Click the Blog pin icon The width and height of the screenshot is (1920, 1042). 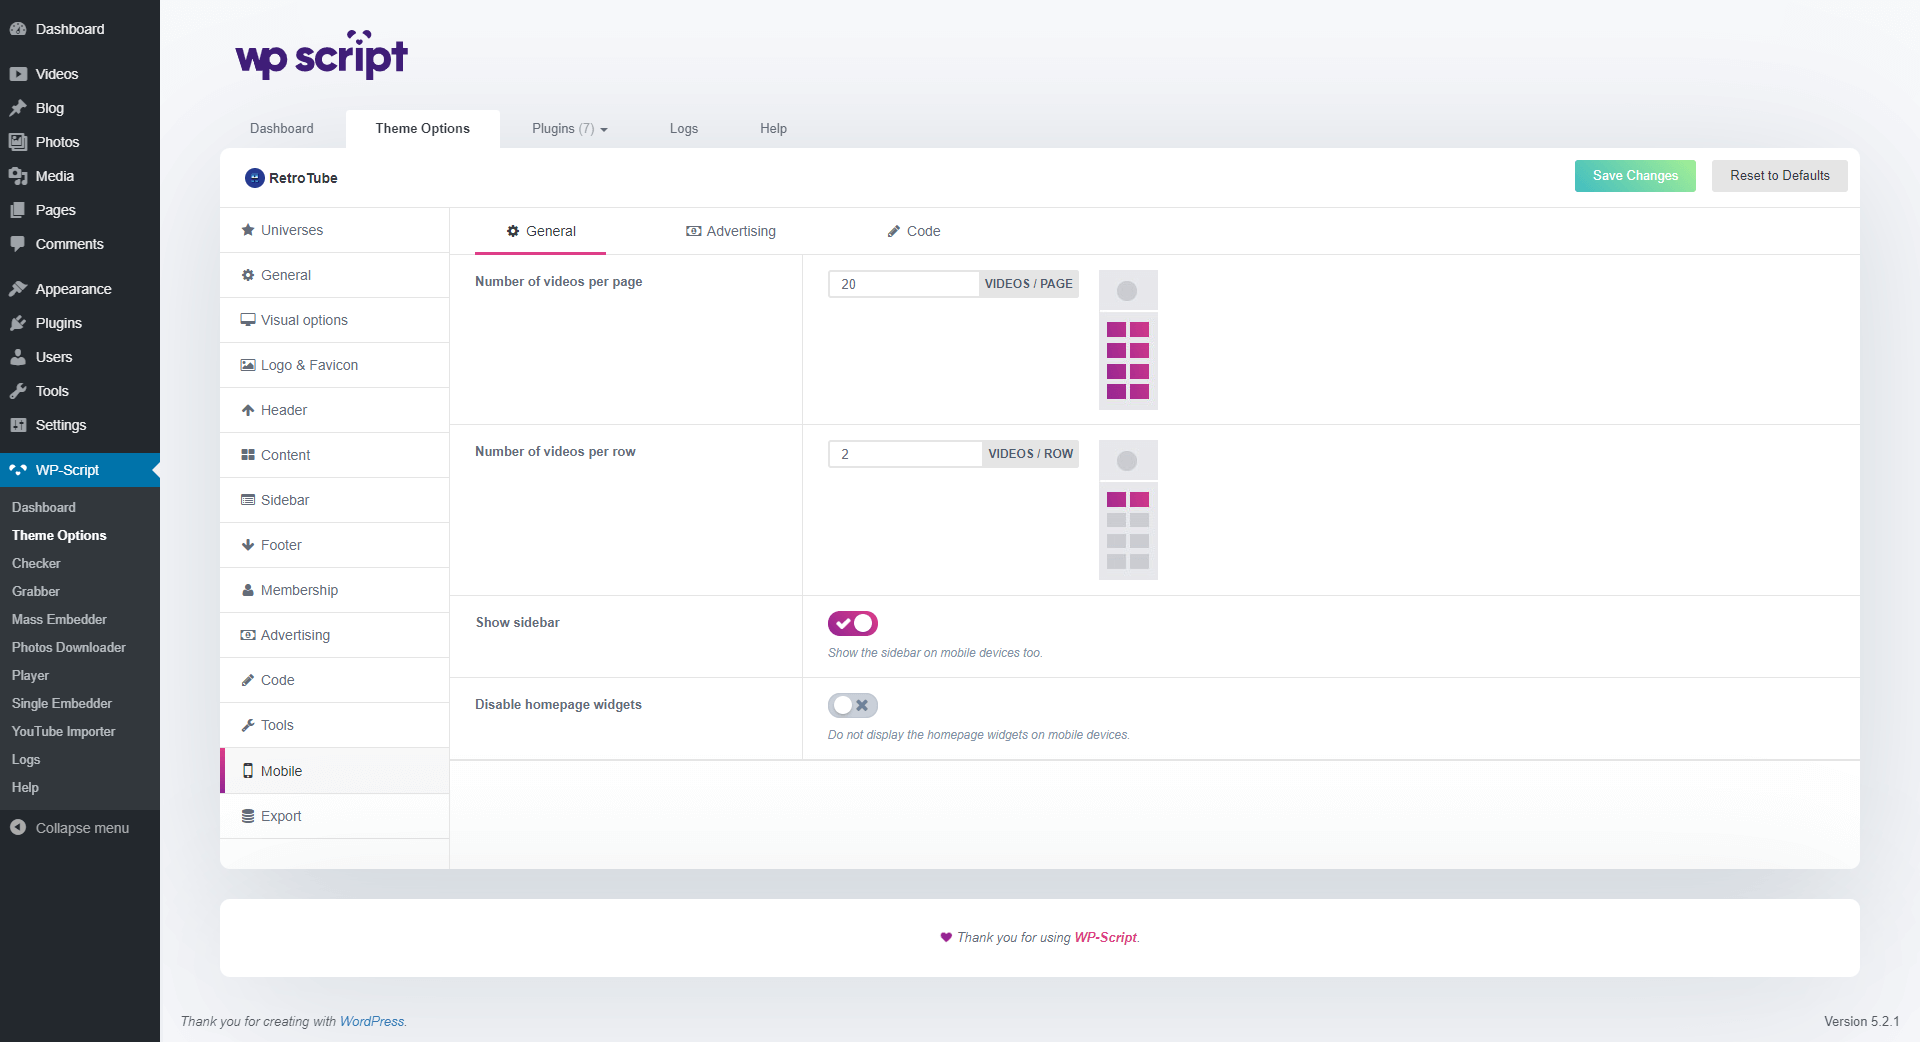[x=18, y=108]
